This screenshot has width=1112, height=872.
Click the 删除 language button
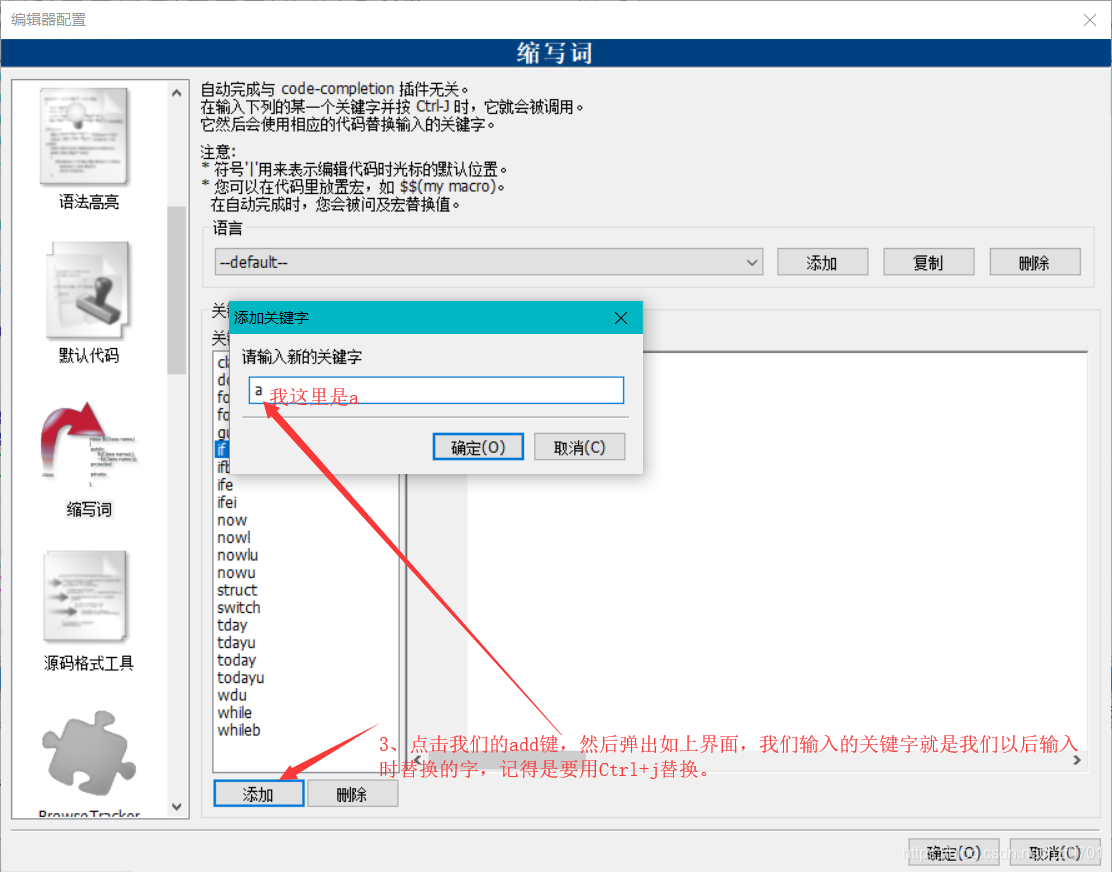tap(1035, 262)
